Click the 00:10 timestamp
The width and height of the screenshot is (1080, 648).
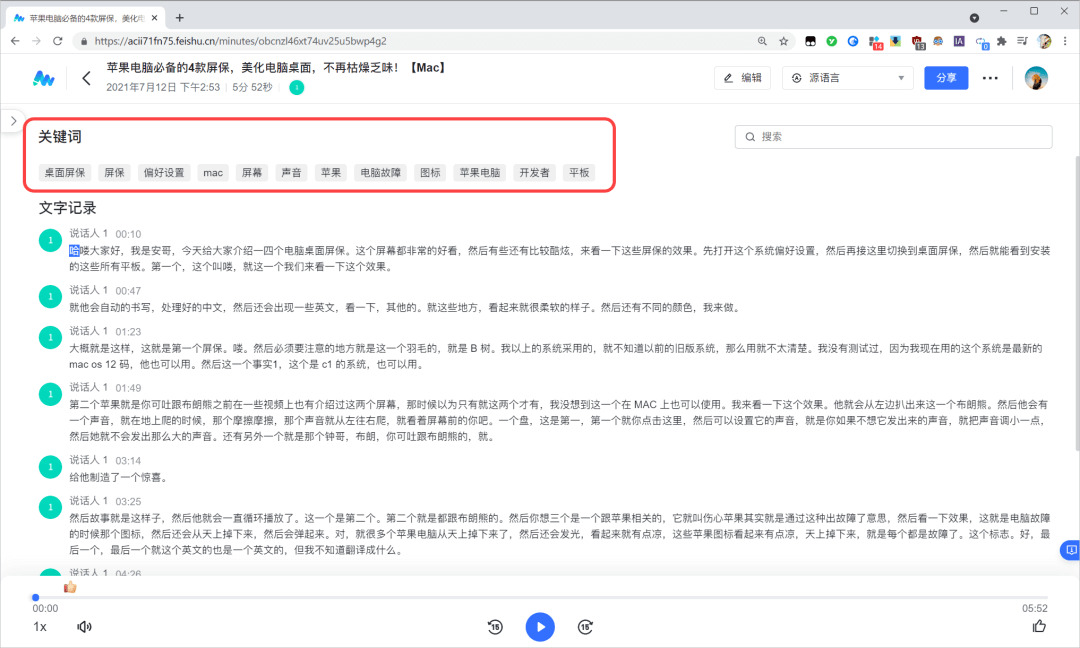(128, 234)
